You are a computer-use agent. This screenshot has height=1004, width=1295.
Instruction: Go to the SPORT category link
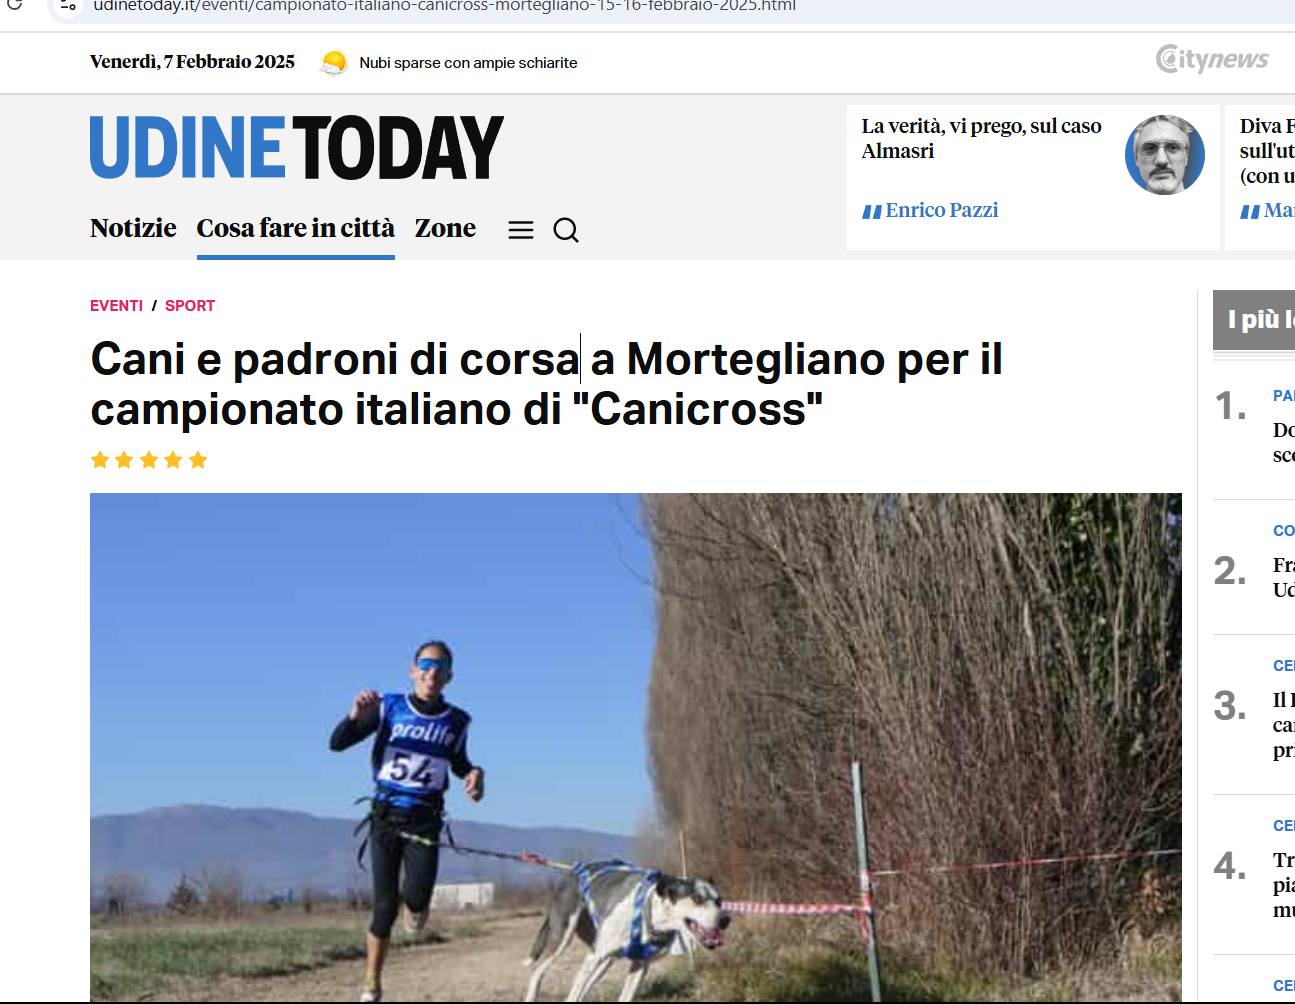(x=190, y=306)
